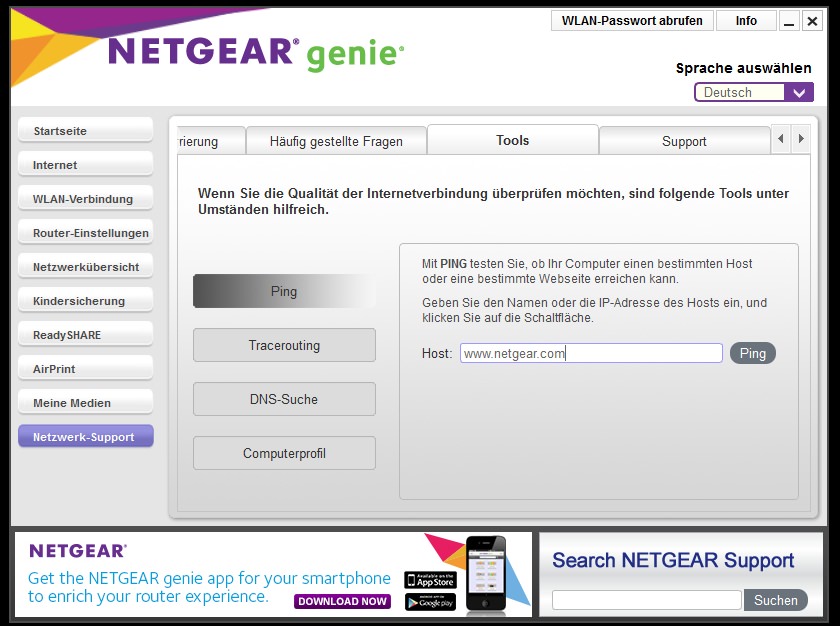Click the 'Get the NETGEAR genie app' banner text
840x626 pixels.
(x=209, y=587)
